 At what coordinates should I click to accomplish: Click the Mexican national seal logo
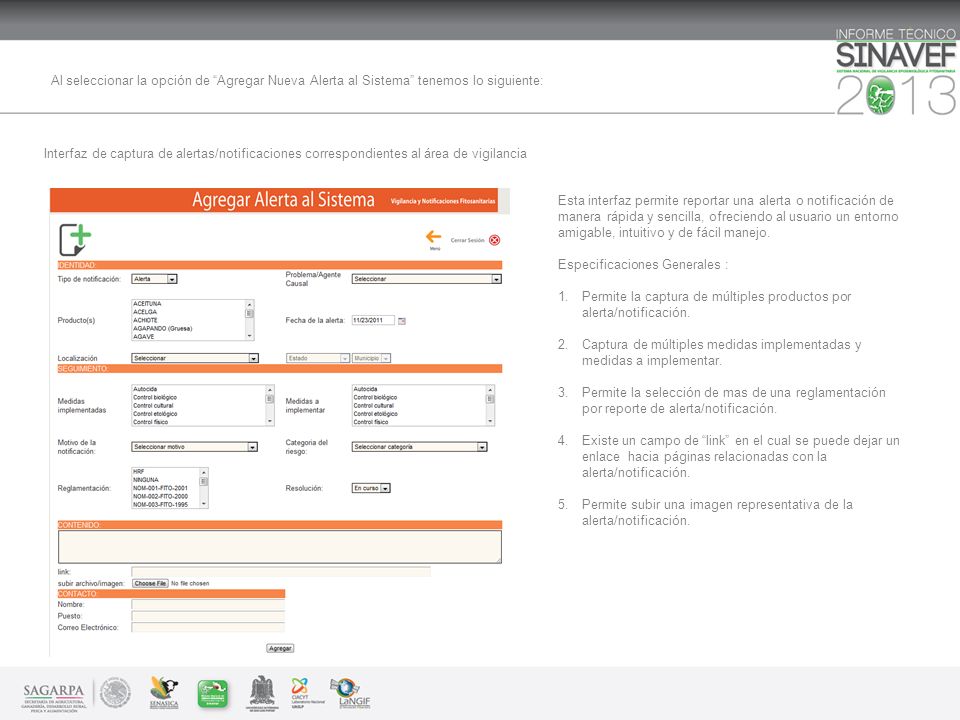coord(115,694)
